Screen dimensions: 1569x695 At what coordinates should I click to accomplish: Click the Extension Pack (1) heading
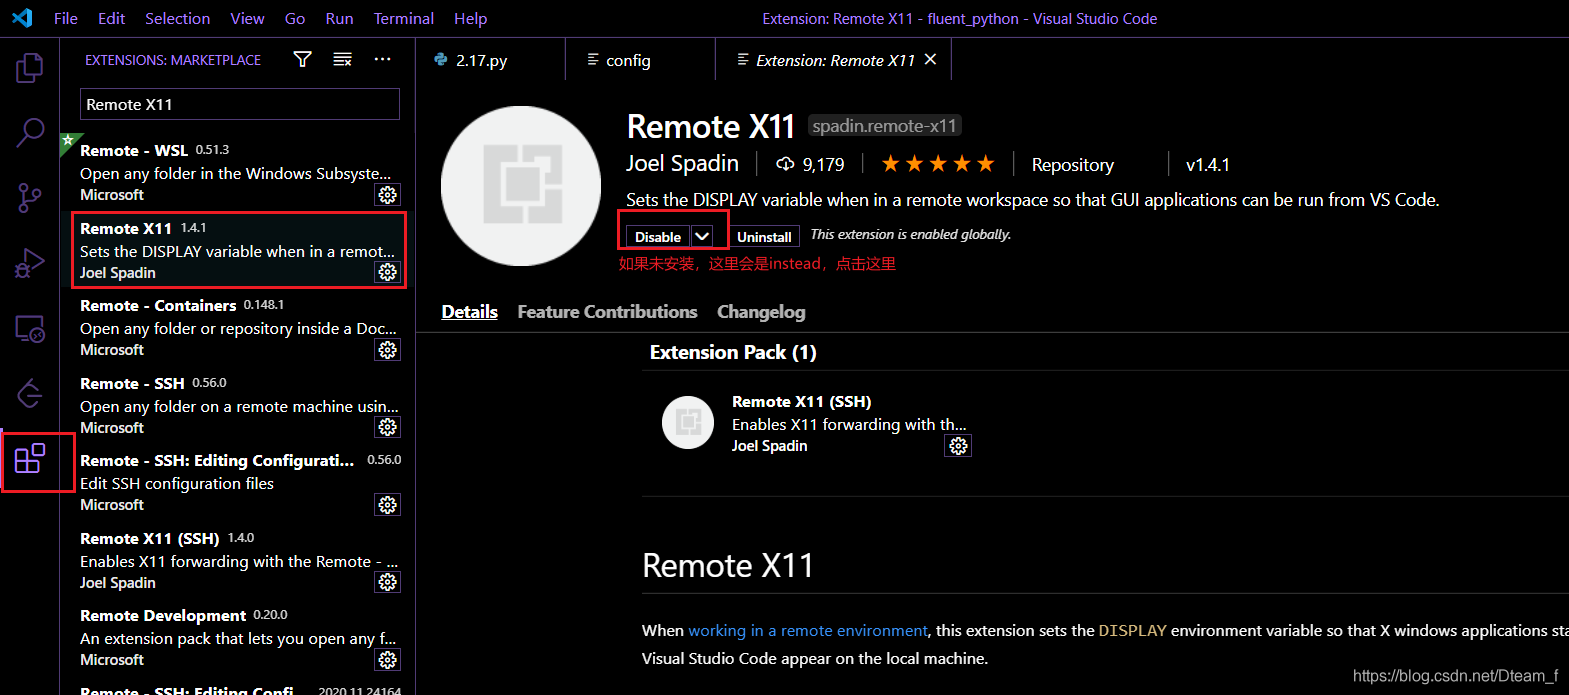tap(733, 352)
